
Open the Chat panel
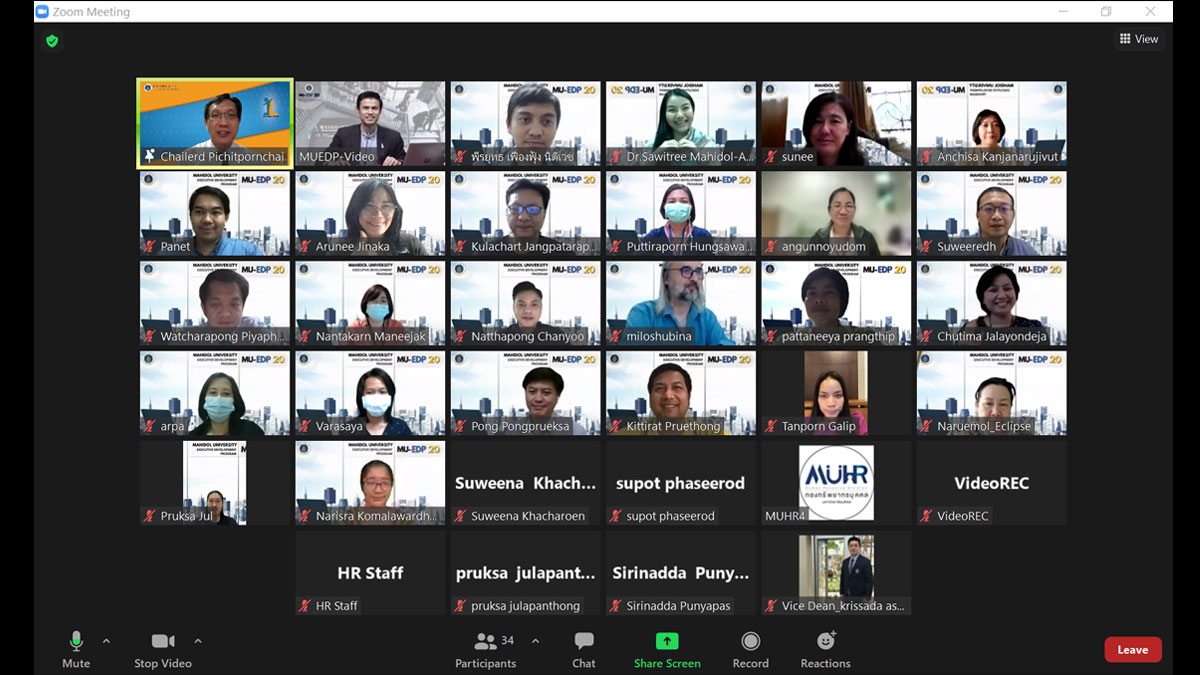click(584, 649)
